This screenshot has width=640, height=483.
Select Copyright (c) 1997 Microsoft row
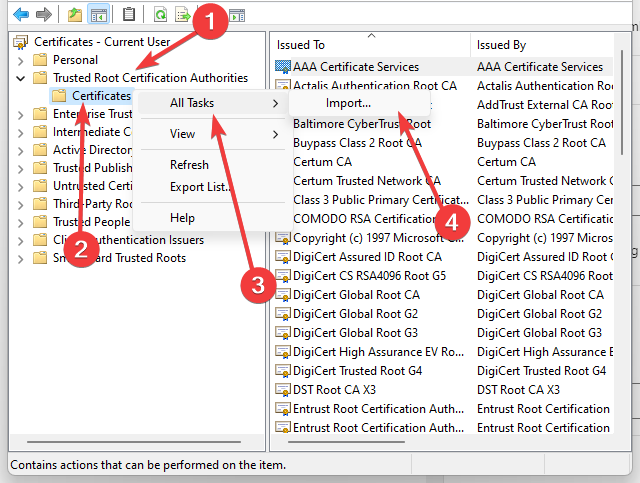point(443,238)
